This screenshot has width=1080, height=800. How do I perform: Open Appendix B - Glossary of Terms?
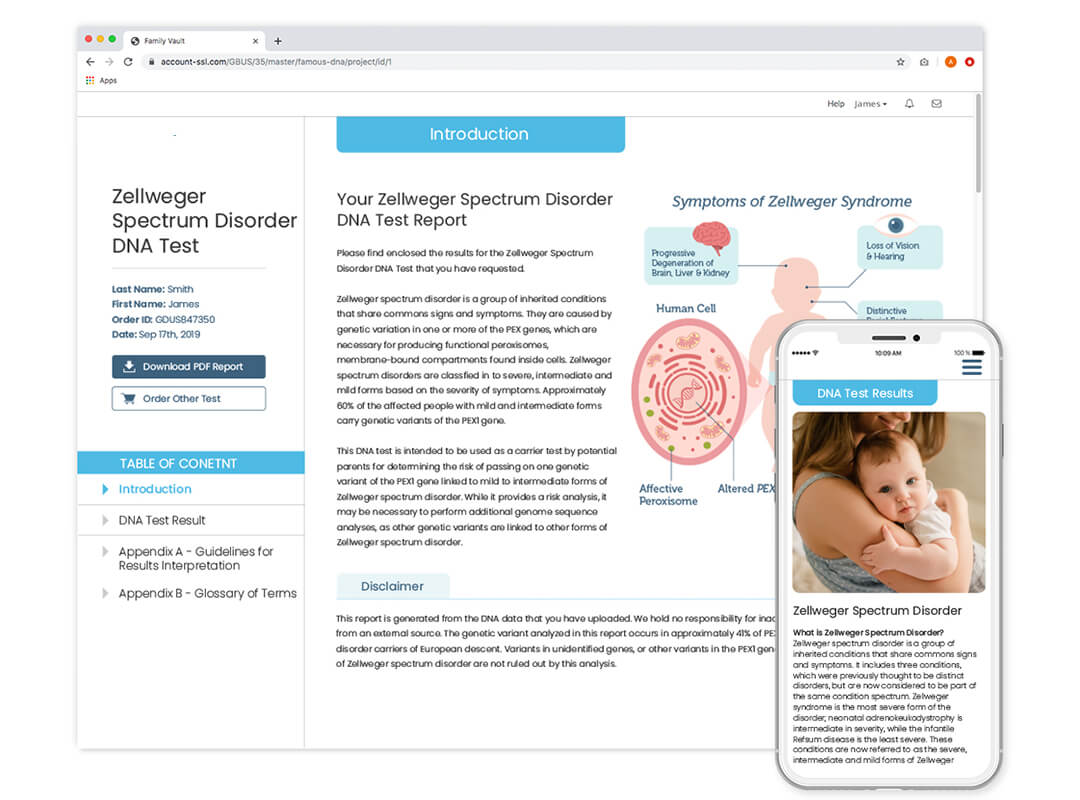[x=207, y=593]
